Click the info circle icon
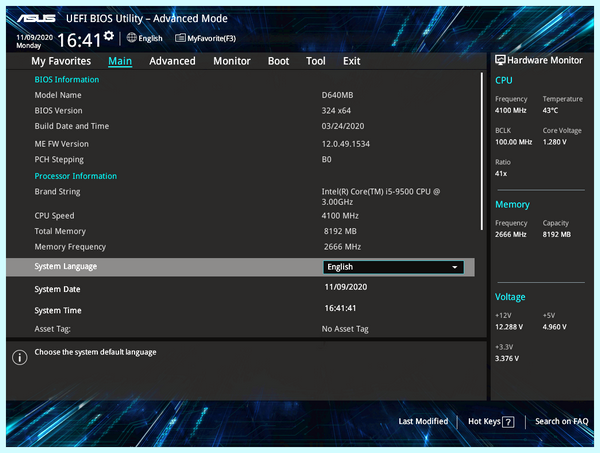 coord(20,357)
